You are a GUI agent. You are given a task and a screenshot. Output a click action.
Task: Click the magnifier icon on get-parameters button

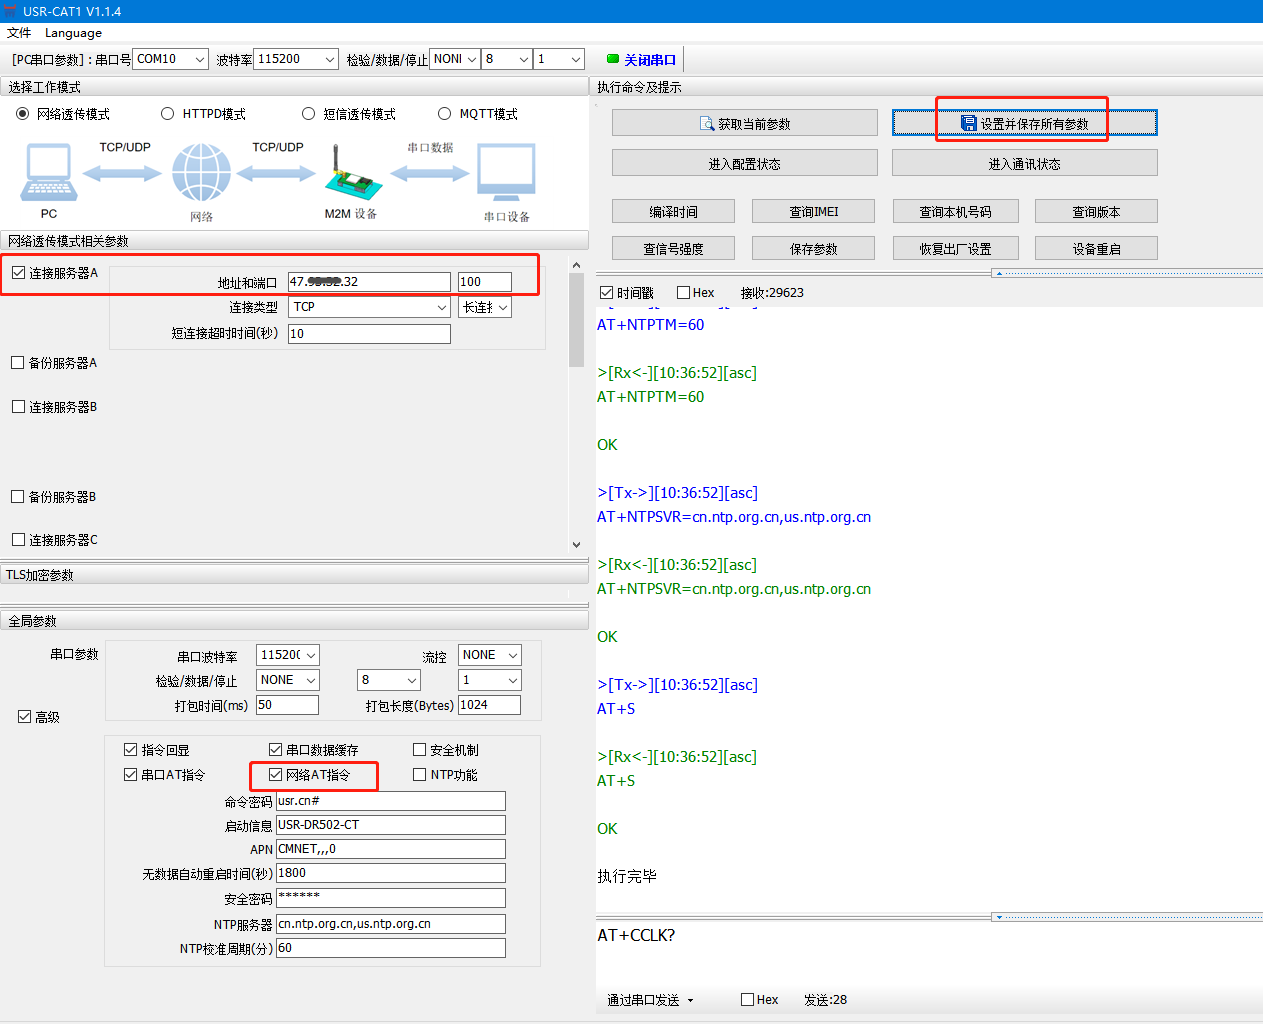point(707,124)
